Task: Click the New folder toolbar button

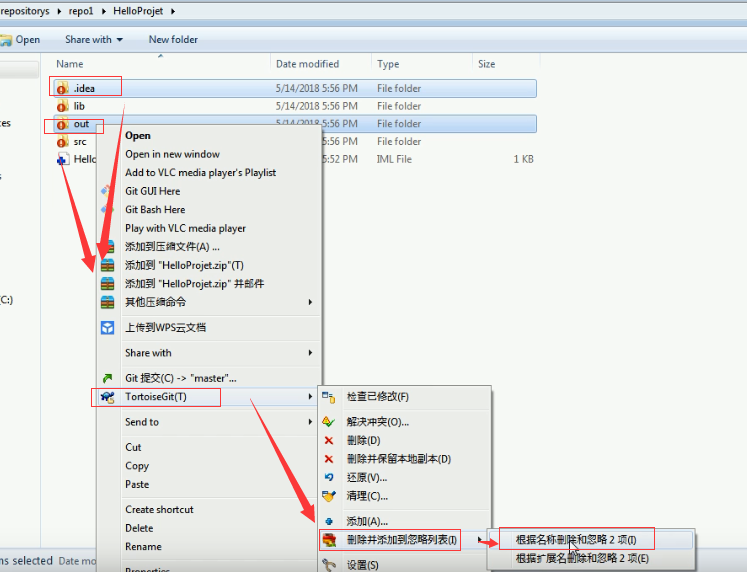Action: (173, 40)
